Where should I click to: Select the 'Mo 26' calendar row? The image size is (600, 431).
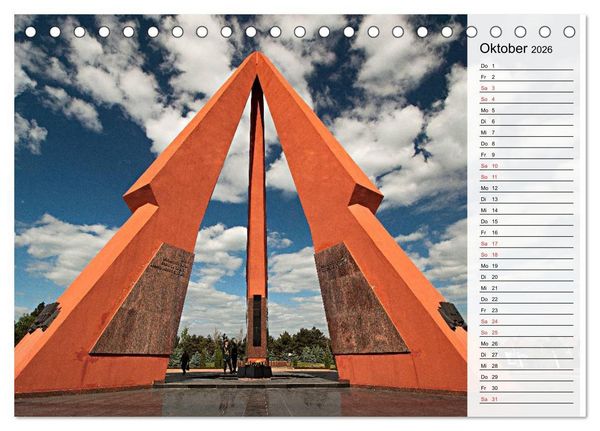tap(527, 343)
